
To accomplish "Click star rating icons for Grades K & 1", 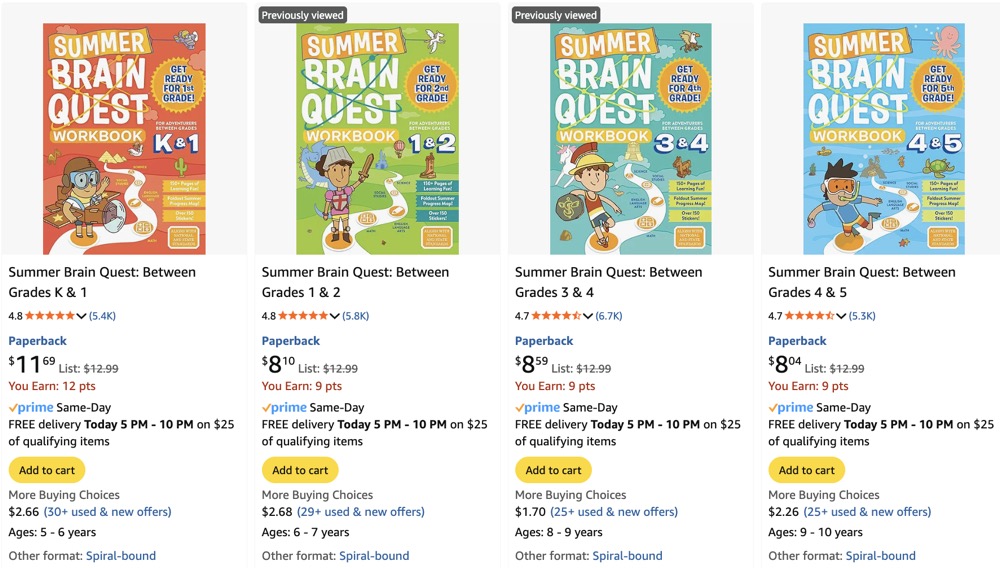I will point(50,316).
